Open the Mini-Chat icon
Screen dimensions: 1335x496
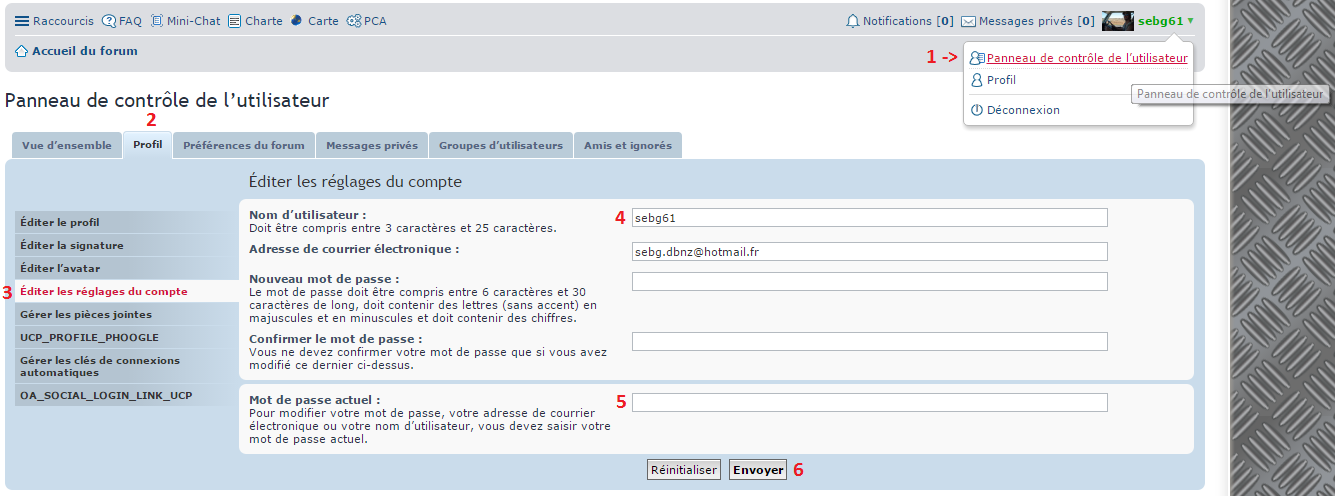point(157,21)
